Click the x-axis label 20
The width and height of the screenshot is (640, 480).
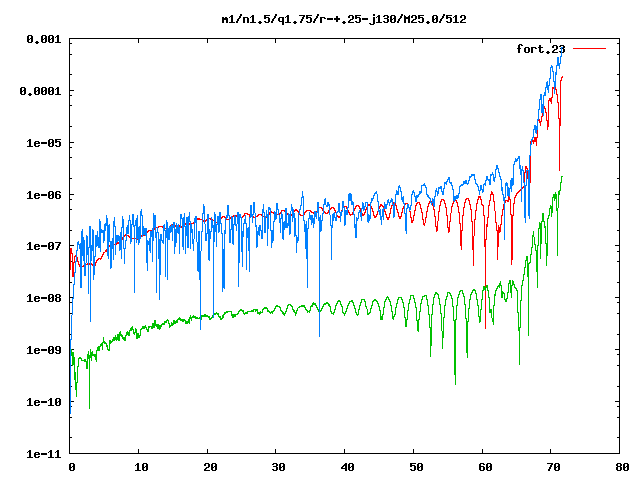210,467
